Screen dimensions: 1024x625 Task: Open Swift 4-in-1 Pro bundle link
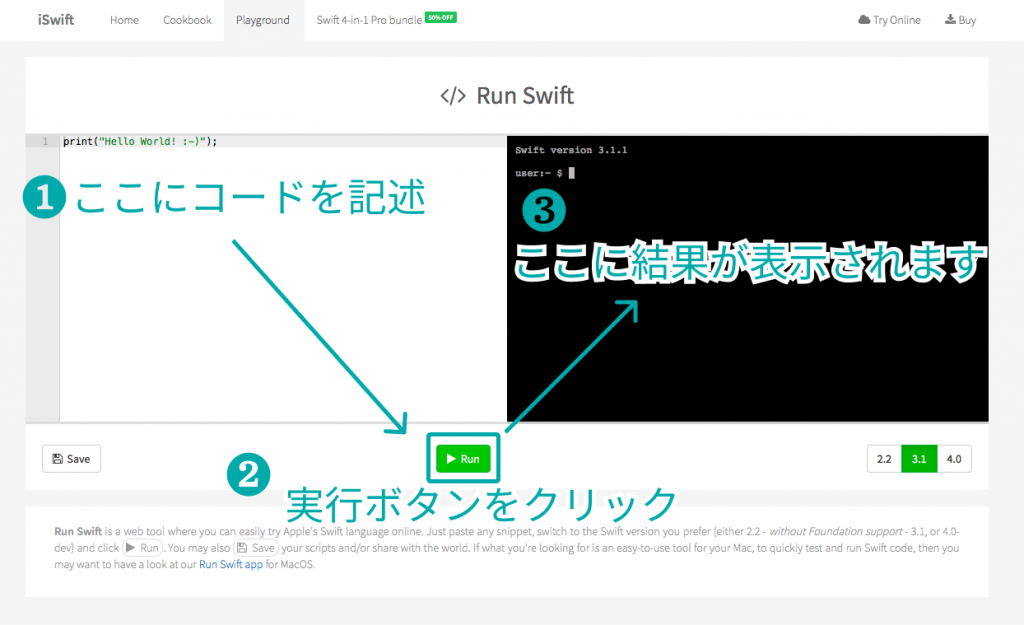click(368, 20)
